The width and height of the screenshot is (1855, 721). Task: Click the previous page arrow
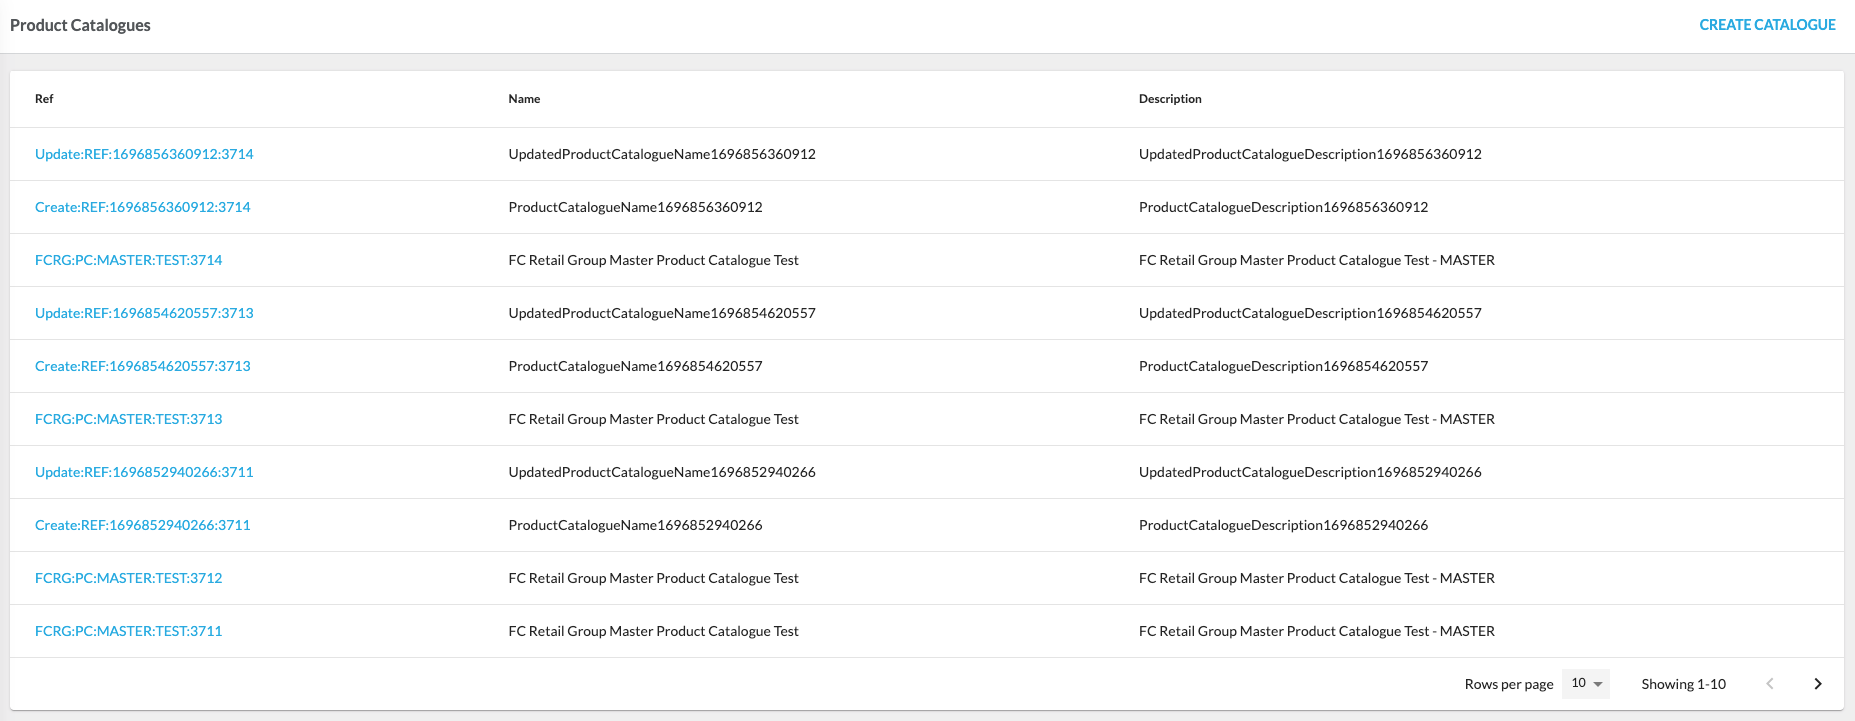click(1769, 684)
